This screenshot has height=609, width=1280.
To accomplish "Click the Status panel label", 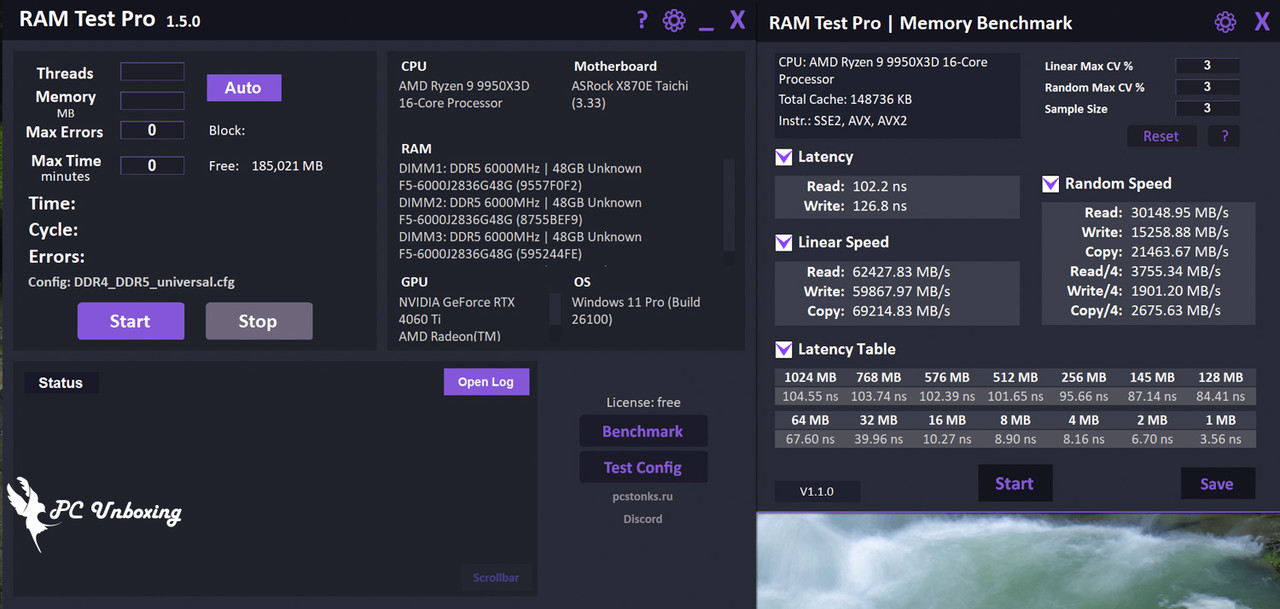I will point(61,383).
